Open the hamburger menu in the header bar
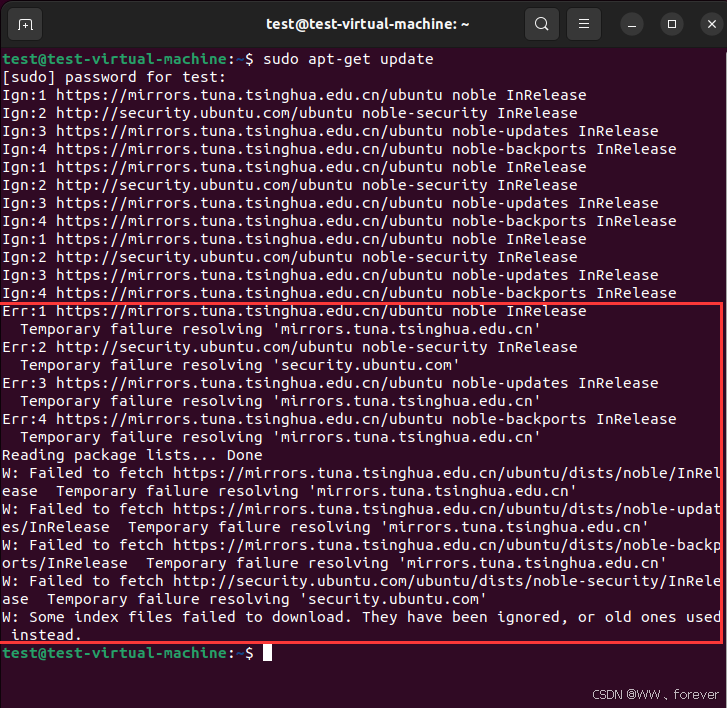 (584, 24)
